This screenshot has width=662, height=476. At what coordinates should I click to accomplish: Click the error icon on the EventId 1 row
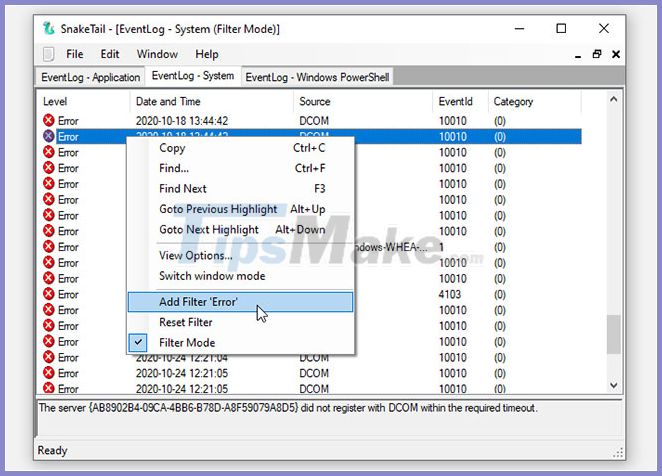49,247
